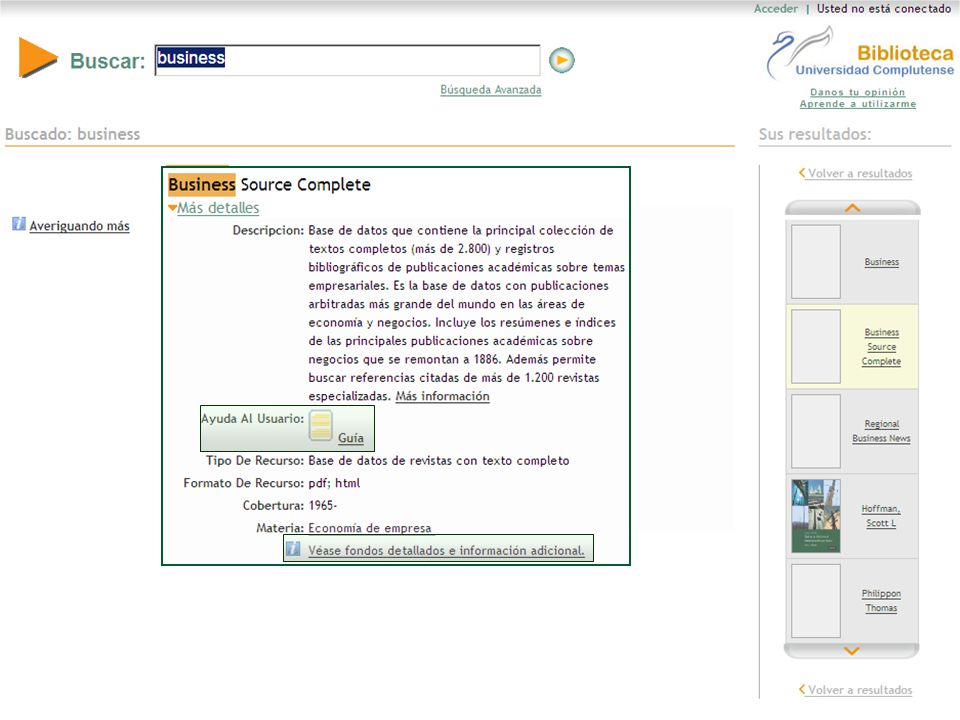Click bottom Volver a resultados link
Image resolution: width=960 pixels, height=720 pixels.
pos(855,690)
